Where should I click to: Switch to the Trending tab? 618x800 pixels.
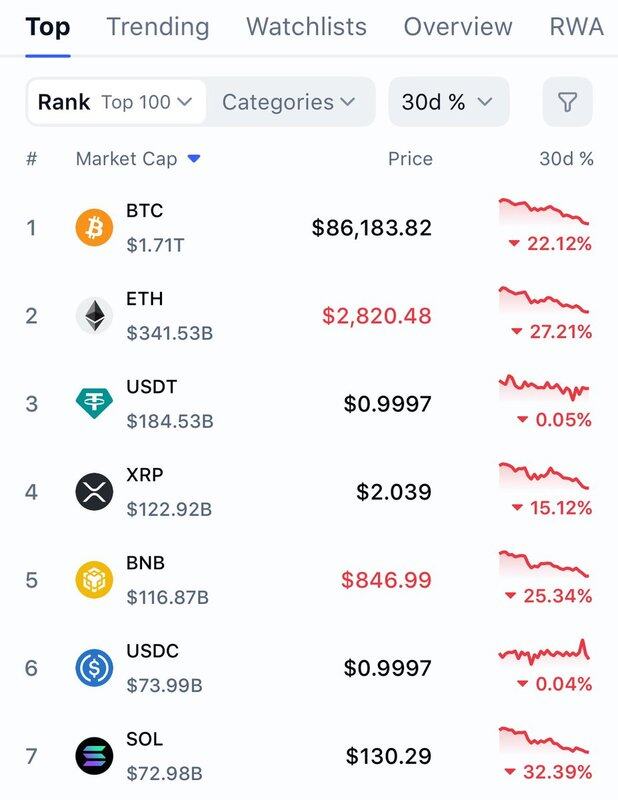[158, 26]
